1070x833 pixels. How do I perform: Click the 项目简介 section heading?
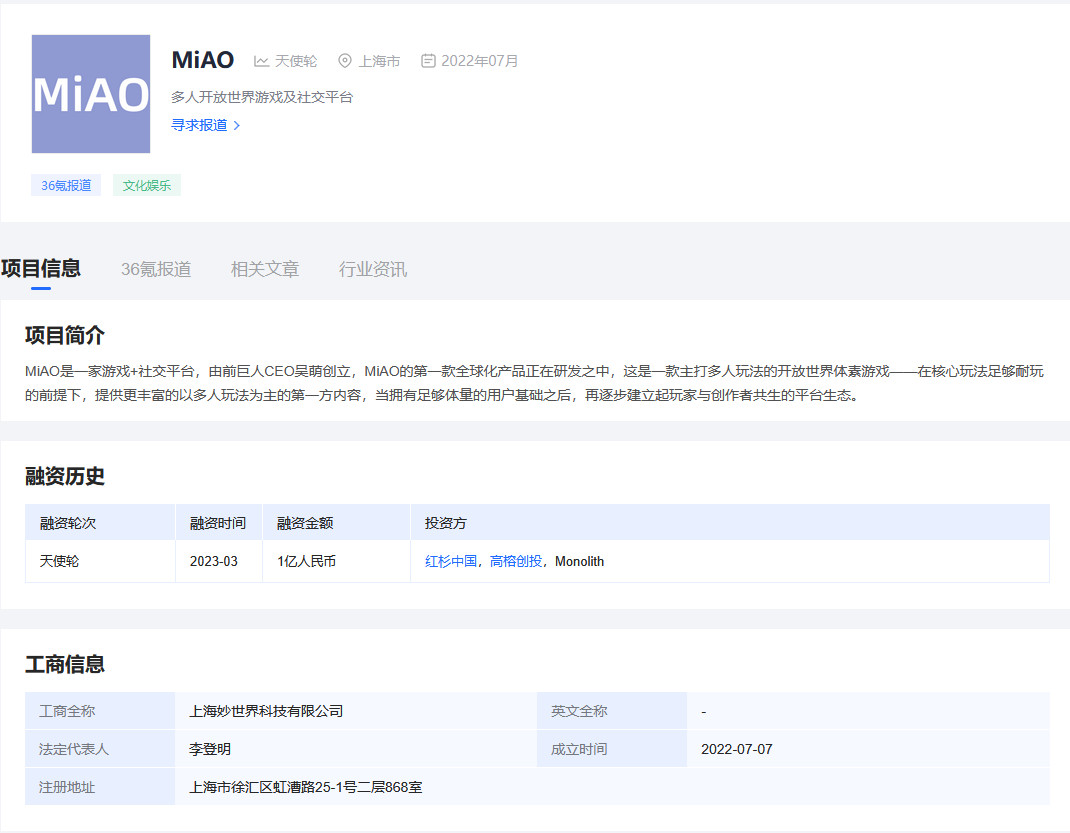click(65, 335)
